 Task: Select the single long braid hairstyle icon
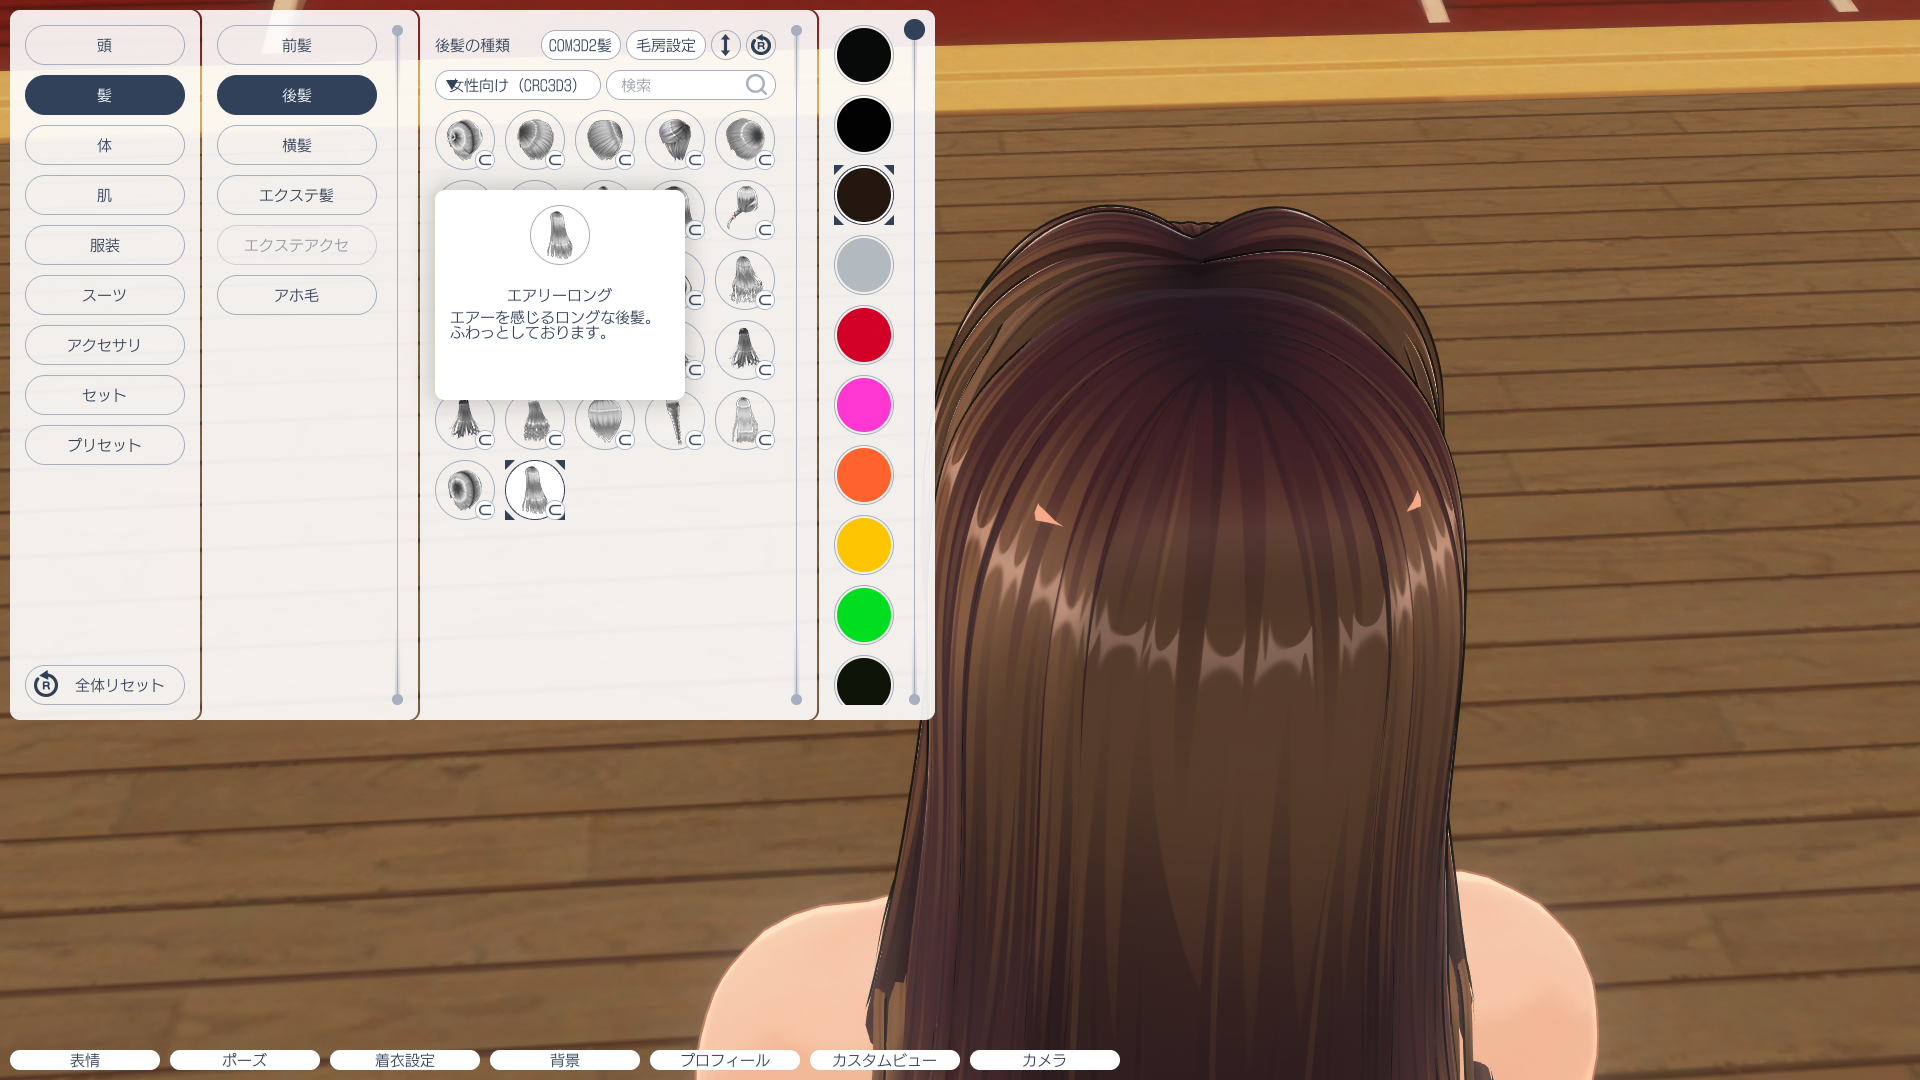(674, 420)
